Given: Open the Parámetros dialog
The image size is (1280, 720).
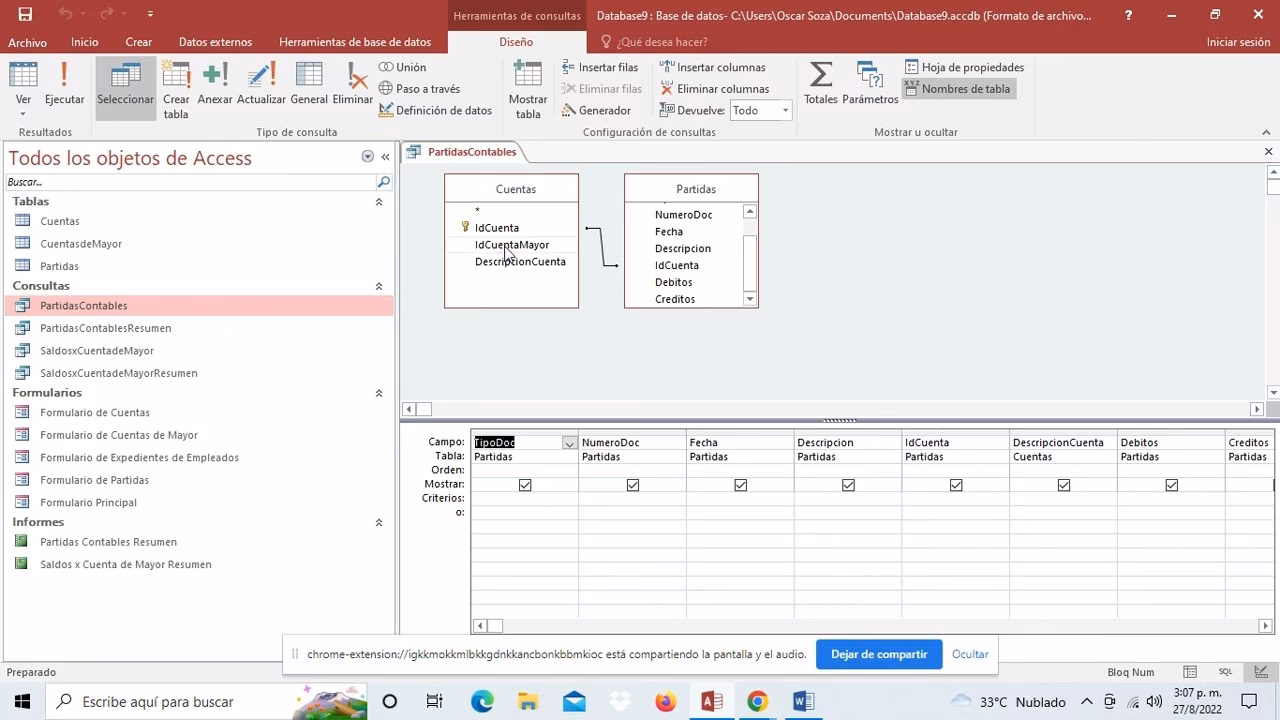Looking at the screenshot, I should coord(870,82).
